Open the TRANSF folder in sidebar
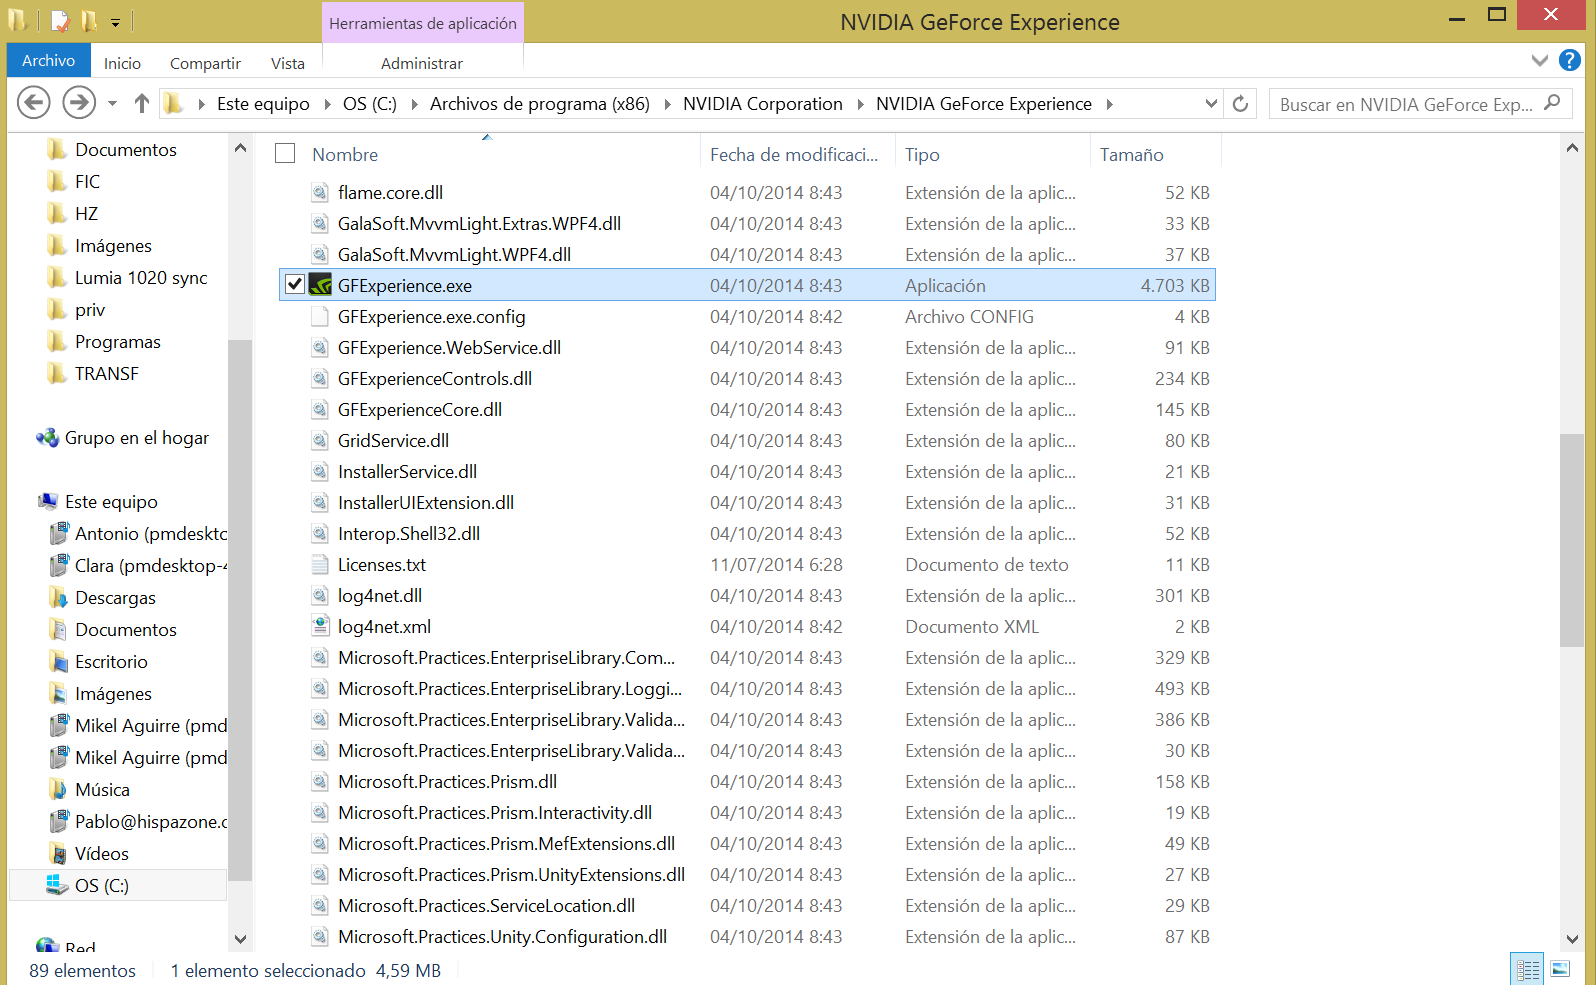Viewport: 1596px width, 985px height. (x=107, y=374)
